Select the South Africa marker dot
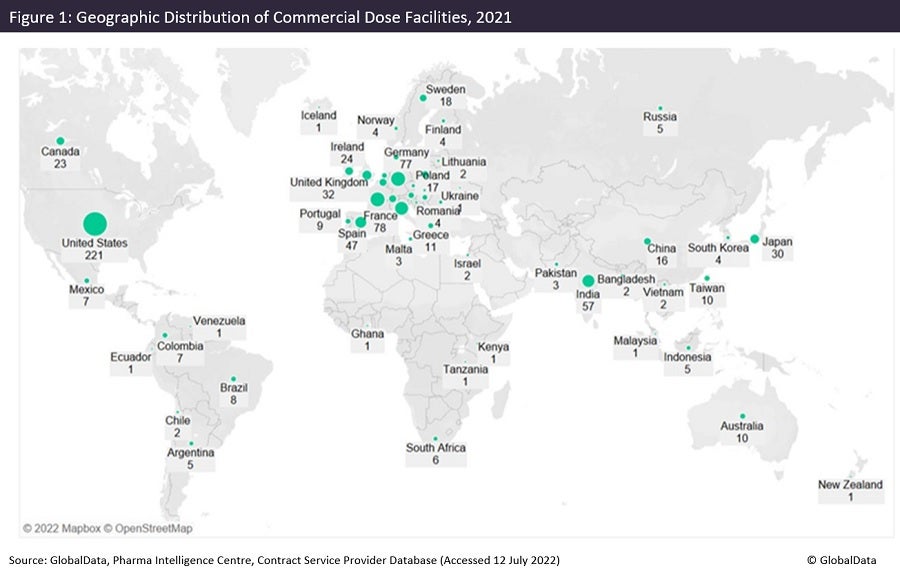 tap(435, 439)
